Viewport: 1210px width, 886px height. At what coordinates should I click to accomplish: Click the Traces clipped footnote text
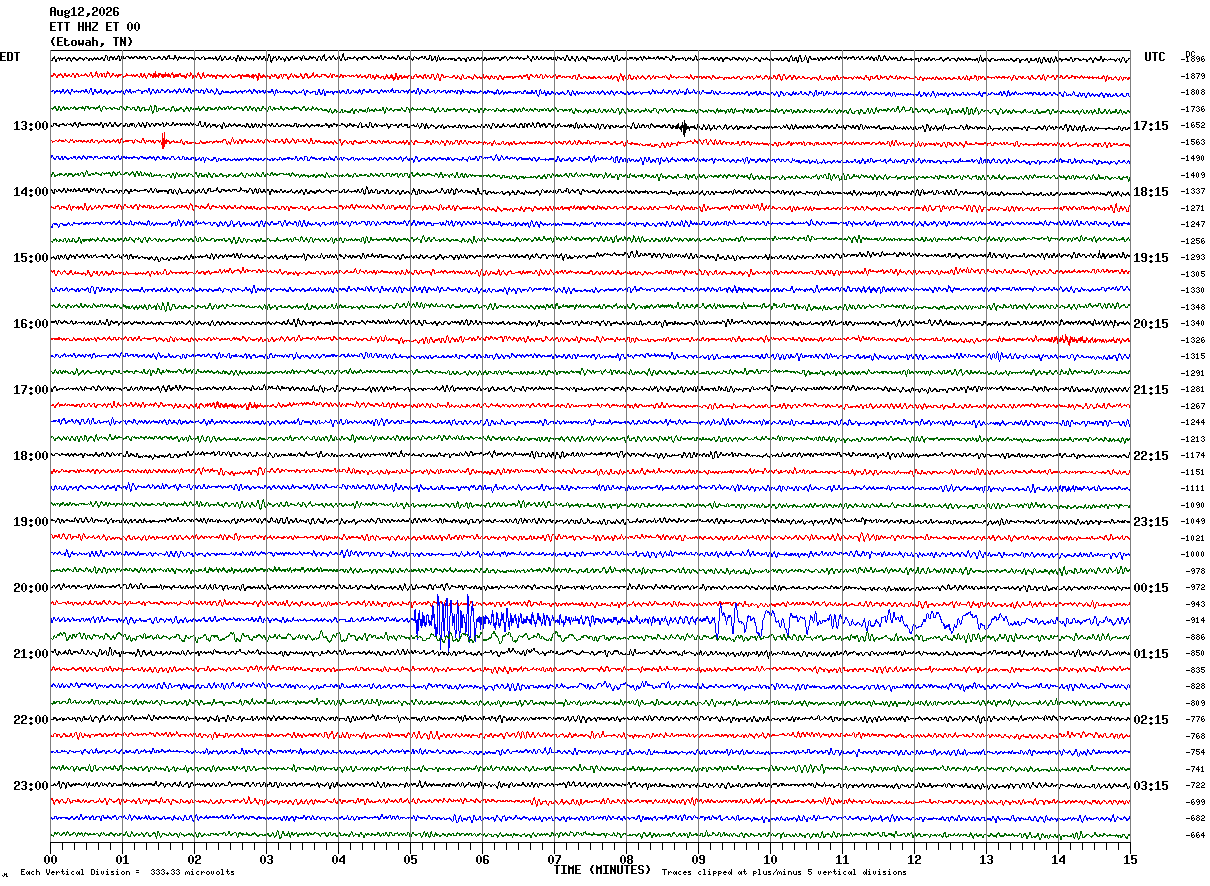(x=784, y=872)
